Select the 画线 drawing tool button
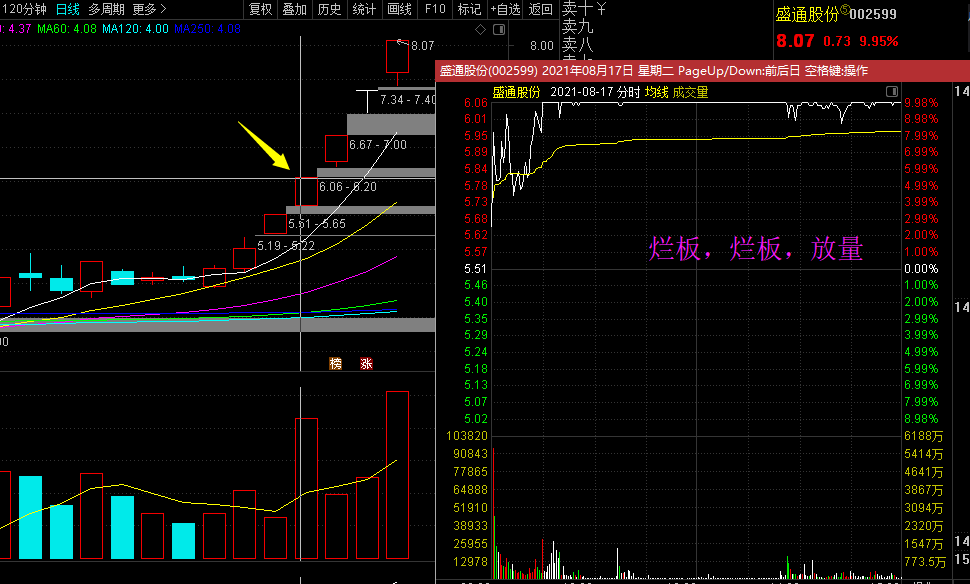Viewport: 970px width, 584px height. point(399,9)
